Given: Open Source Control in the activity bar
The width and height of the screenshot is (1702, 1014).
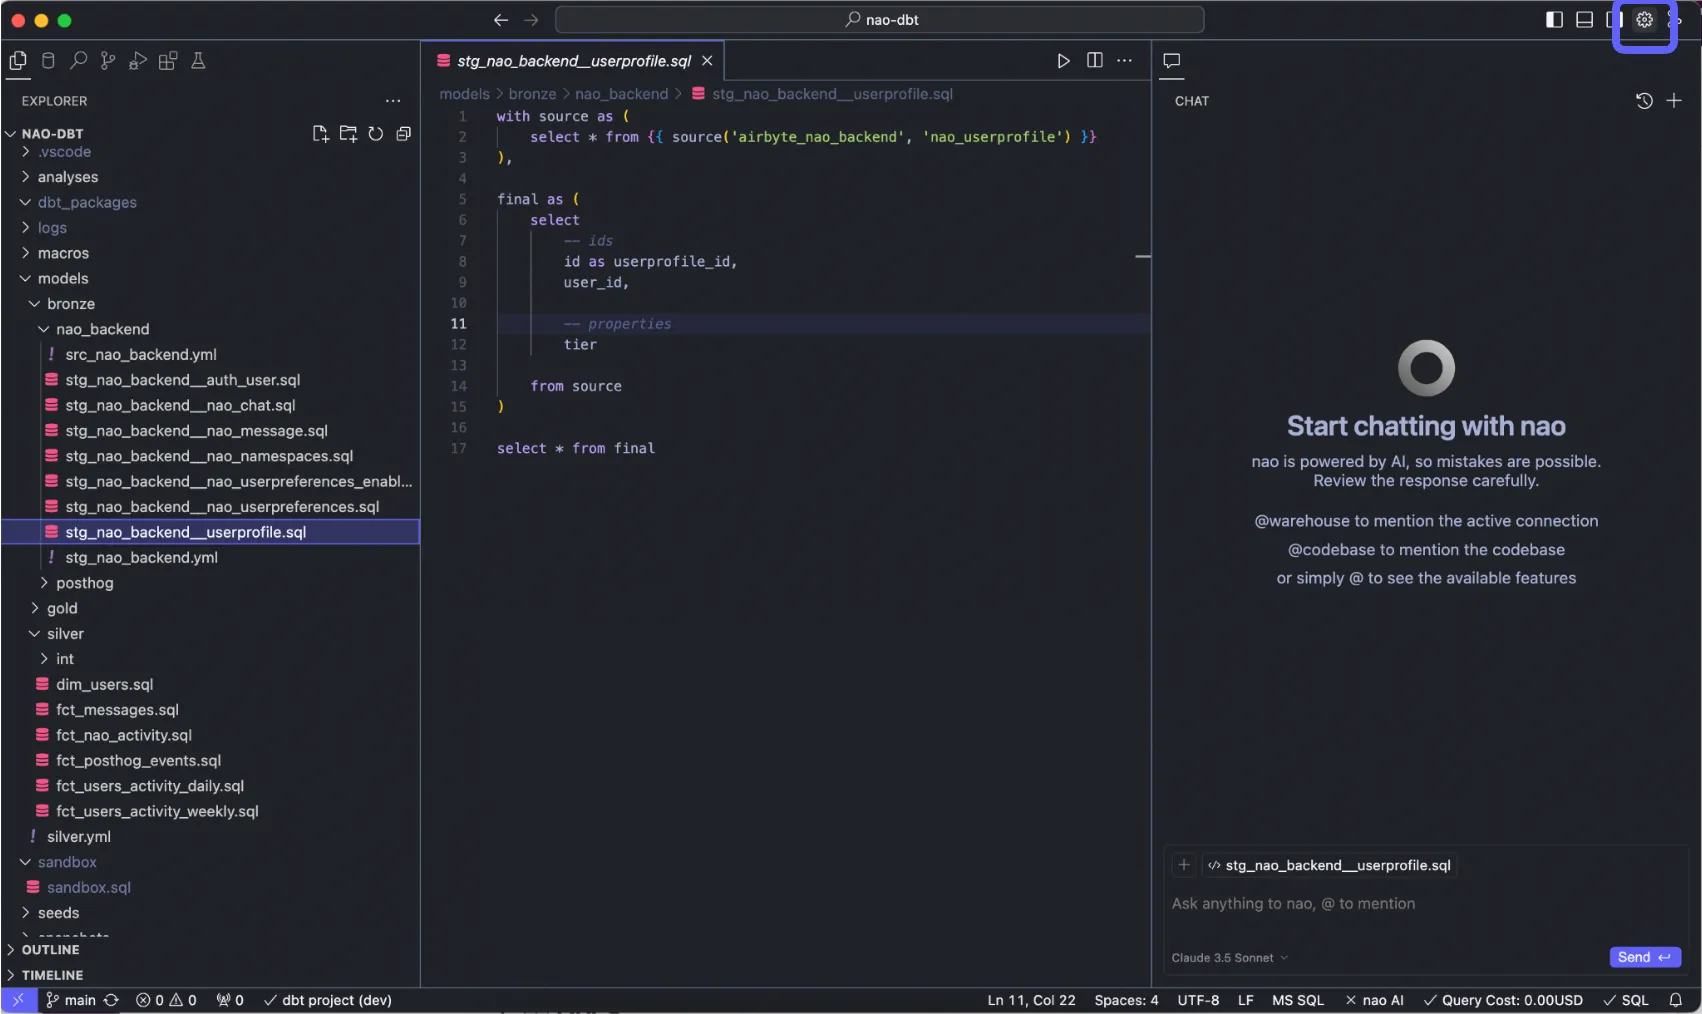Looking at the screenshot, I should click(x=108, y=61).
